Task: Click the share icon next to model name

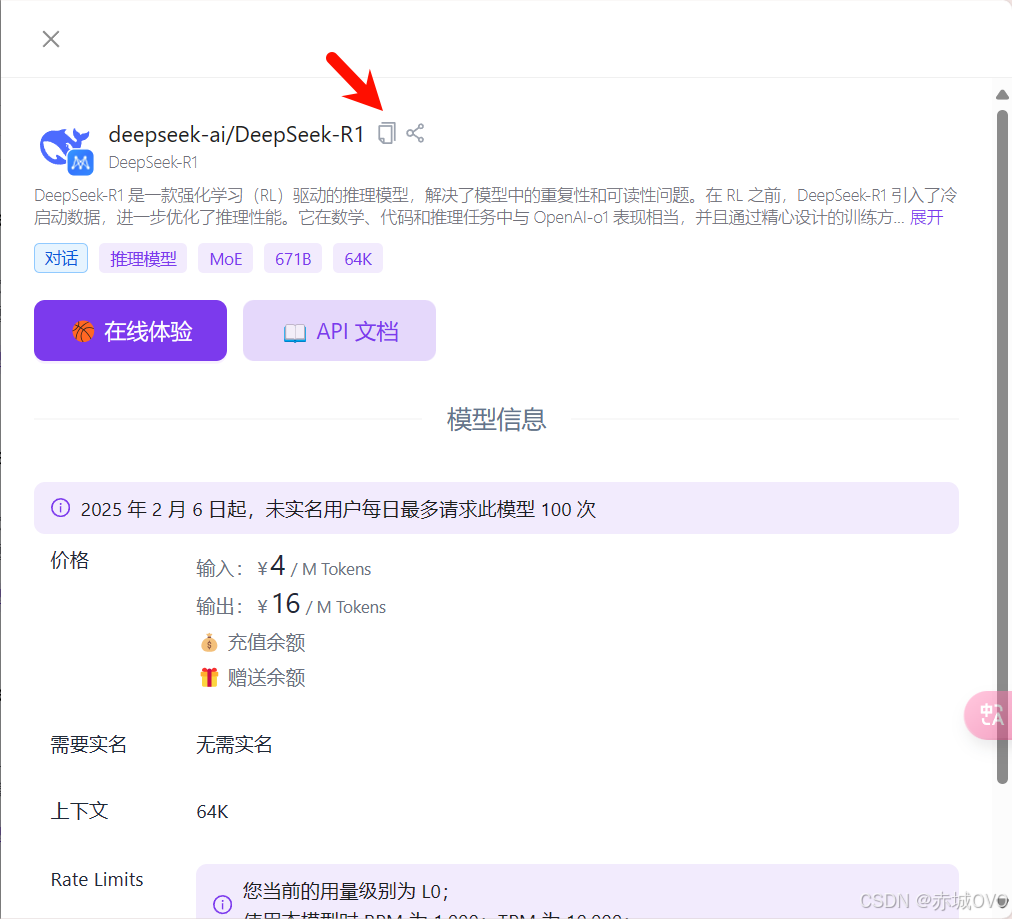Action: point(415,133)
